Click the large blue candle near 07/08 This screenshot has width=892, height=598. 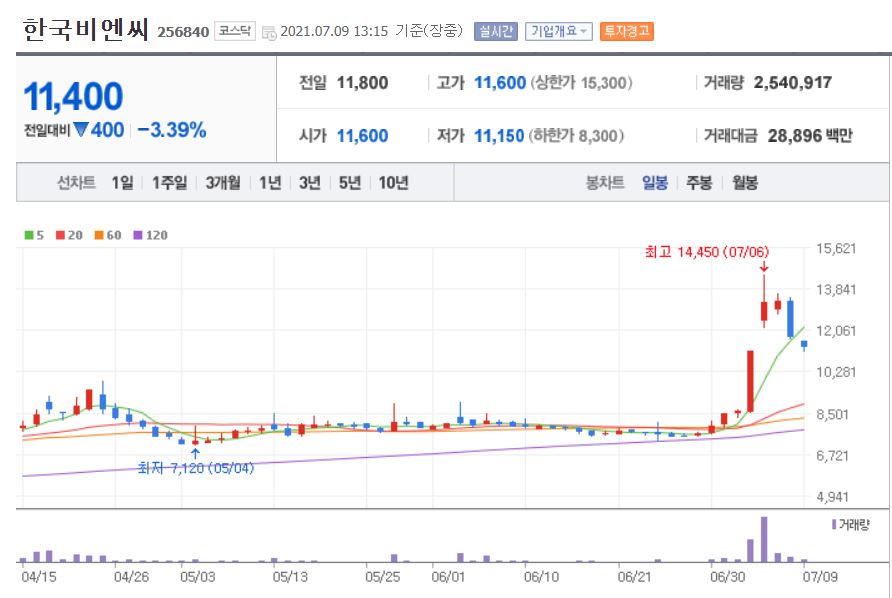(x=790, y=319)
